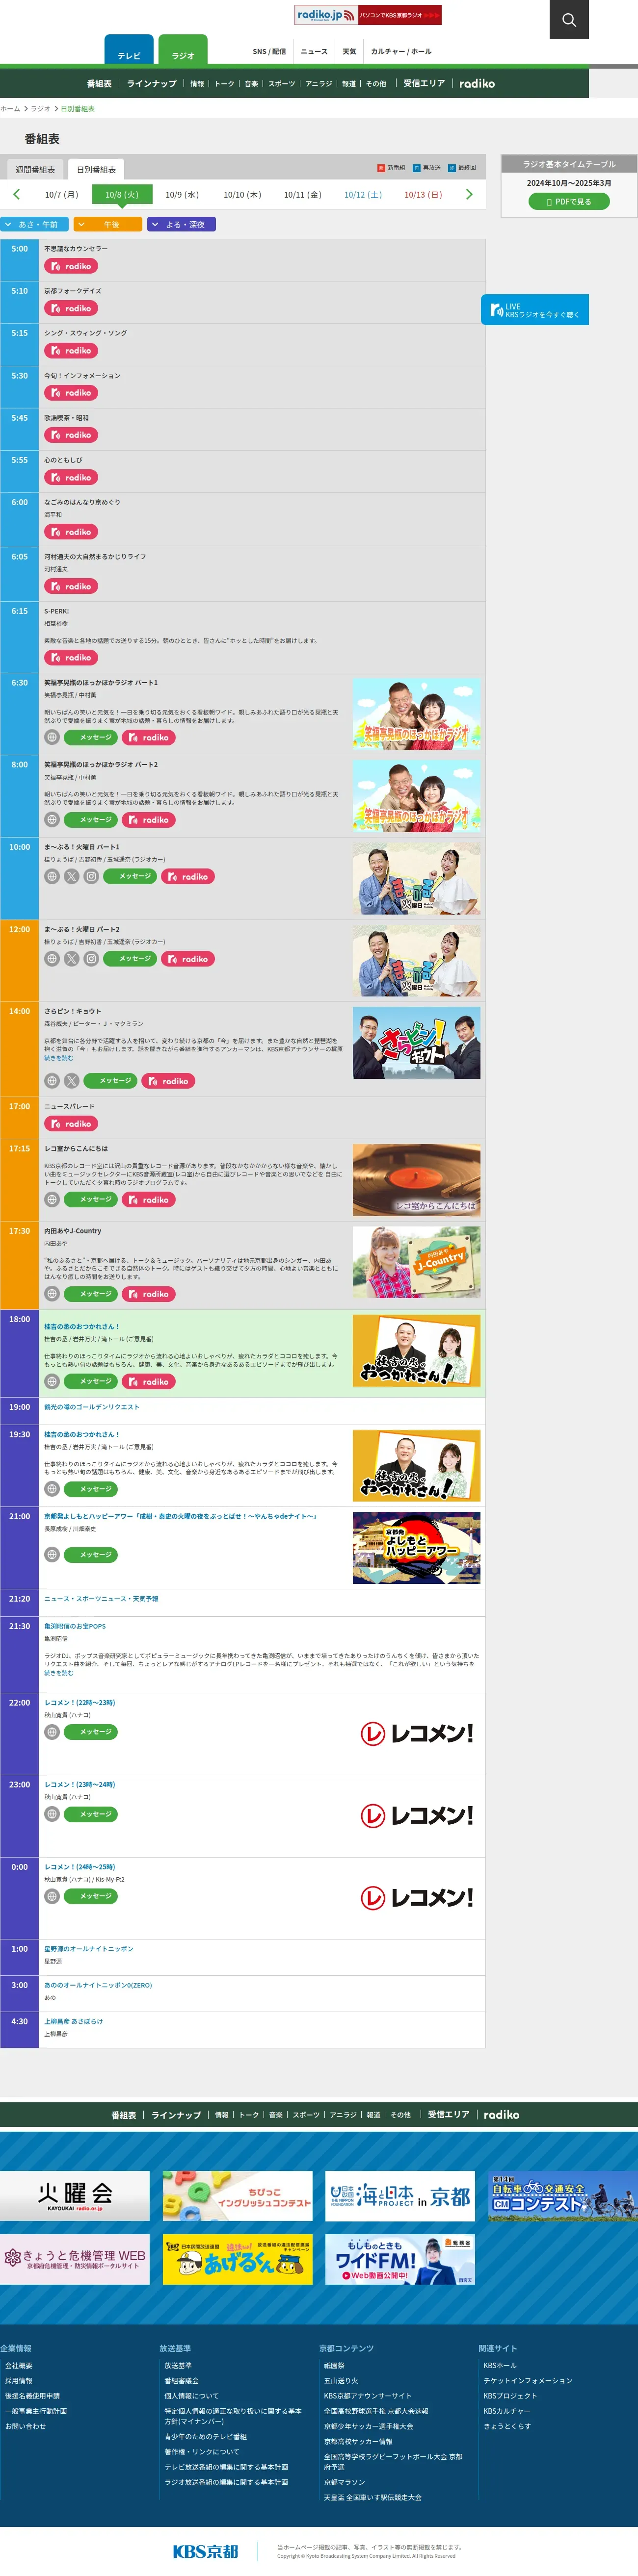The height and width of the screenshot is (2576, 638).
Task: Expand the よる・深夜 time section
Action: coord(181,224)
